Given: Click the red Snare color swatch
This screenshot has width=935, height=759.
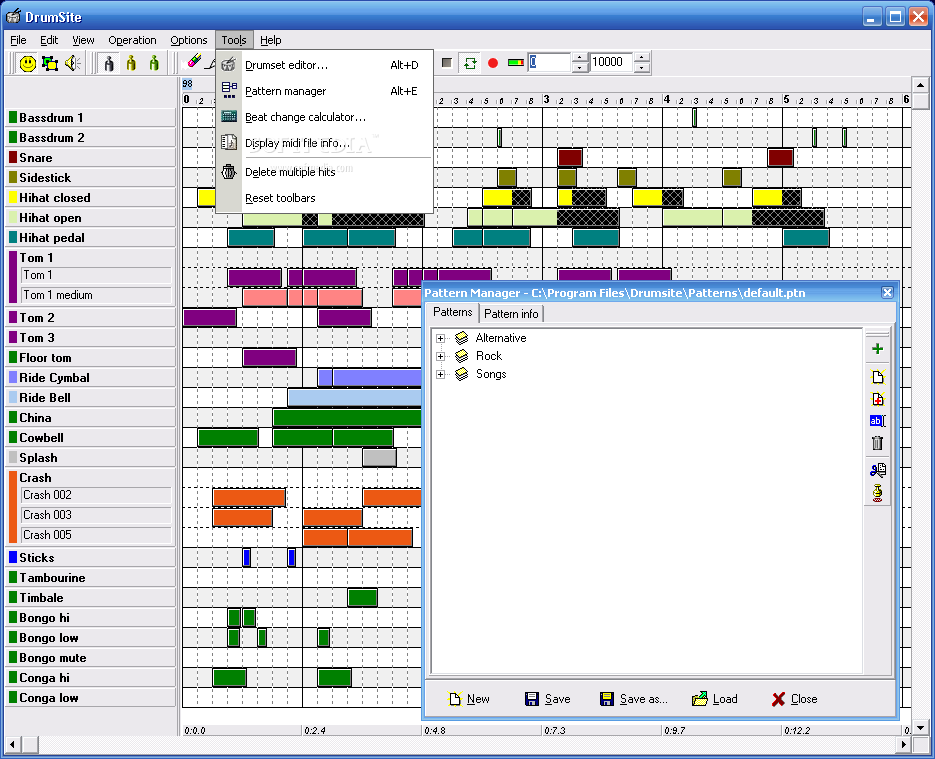Looking at the screenshot, I should (13, 157).
